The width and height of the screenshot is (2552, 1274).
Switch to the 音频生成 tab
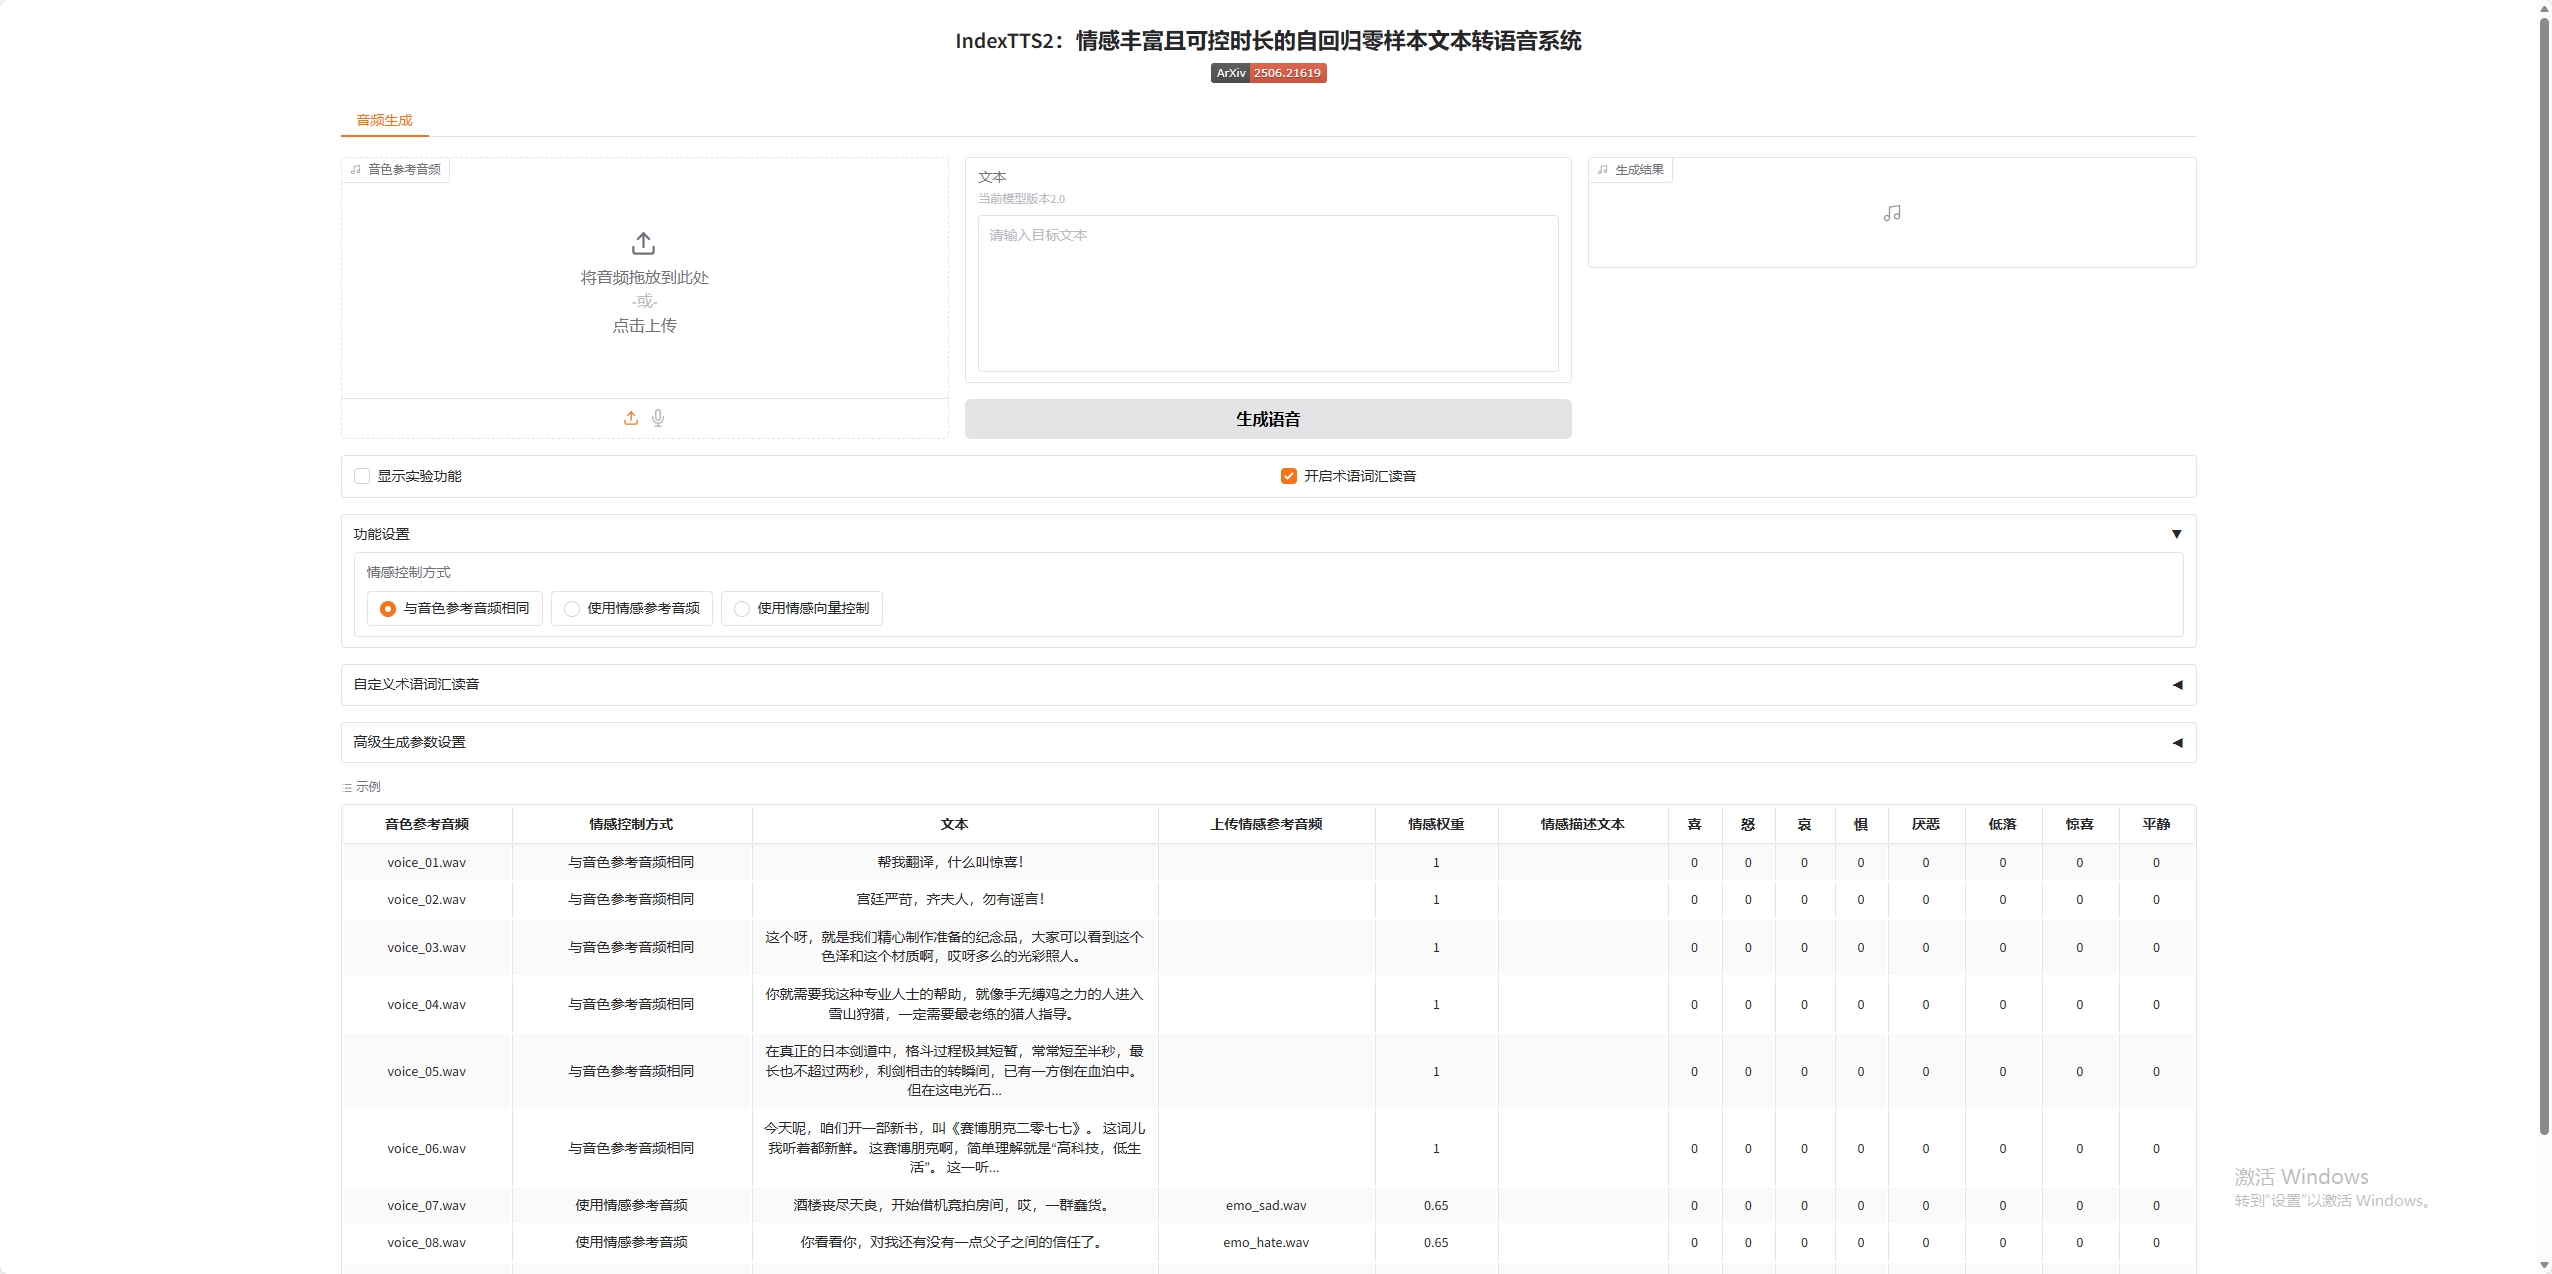tap(385, 120)
